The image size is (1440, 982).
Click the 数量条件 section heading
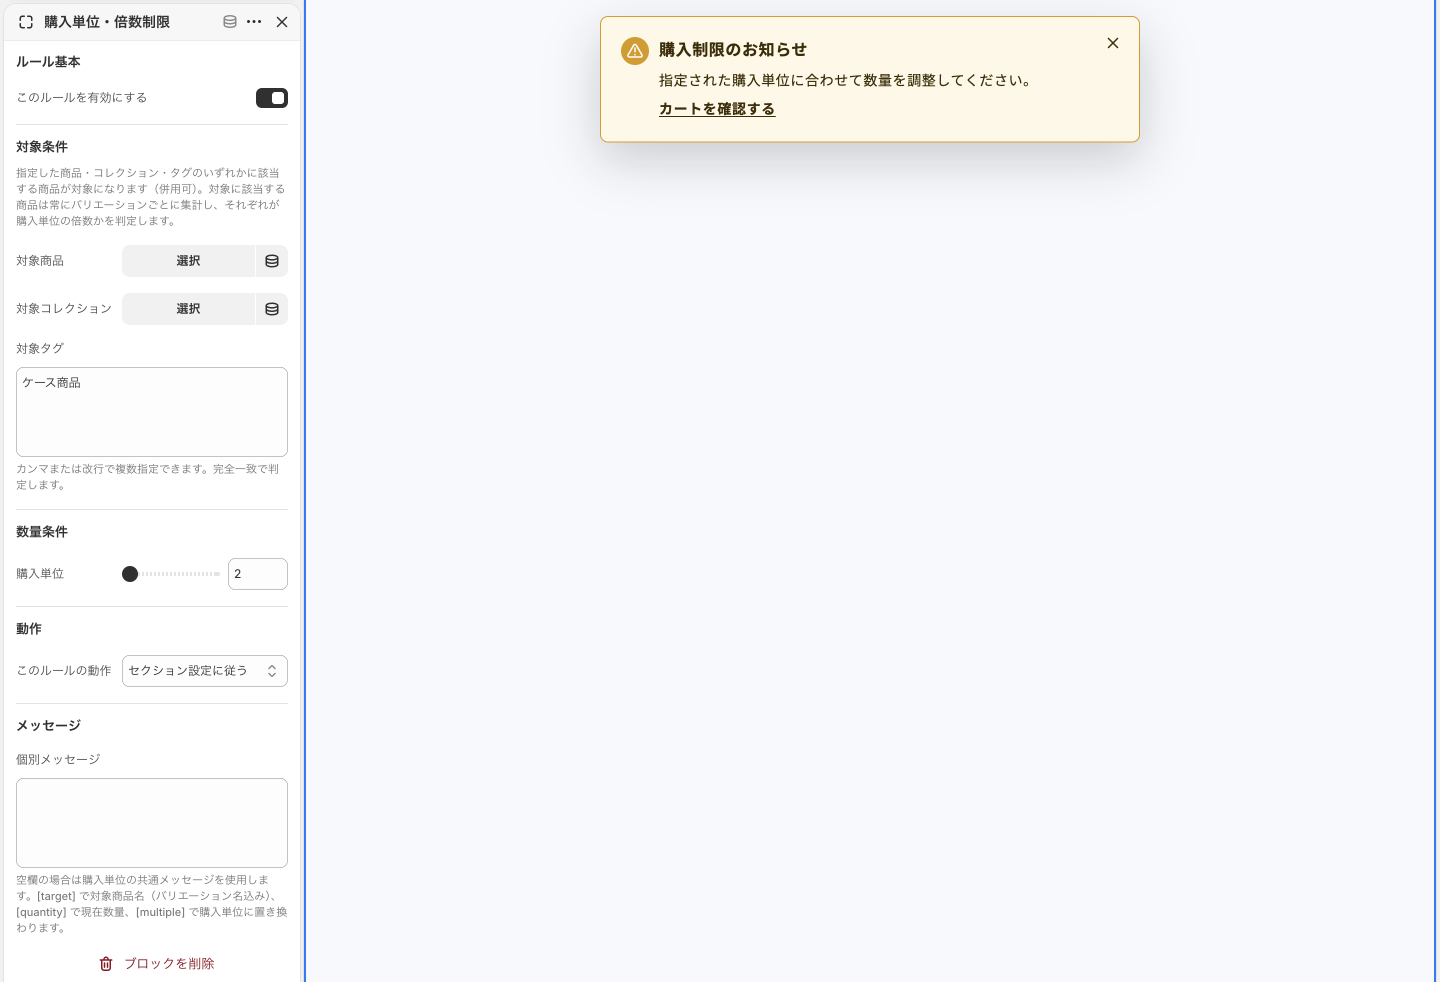(42, 532)
